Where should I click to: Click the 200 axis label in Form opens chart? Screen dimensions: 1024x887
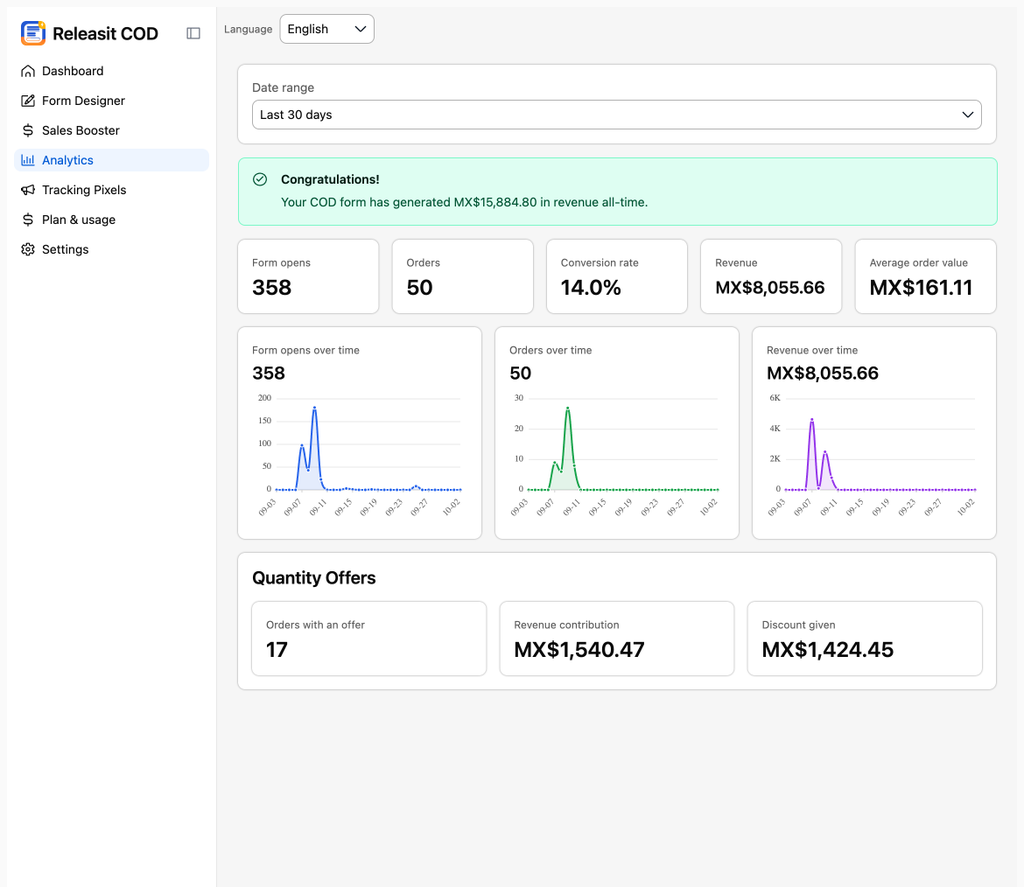264,398
